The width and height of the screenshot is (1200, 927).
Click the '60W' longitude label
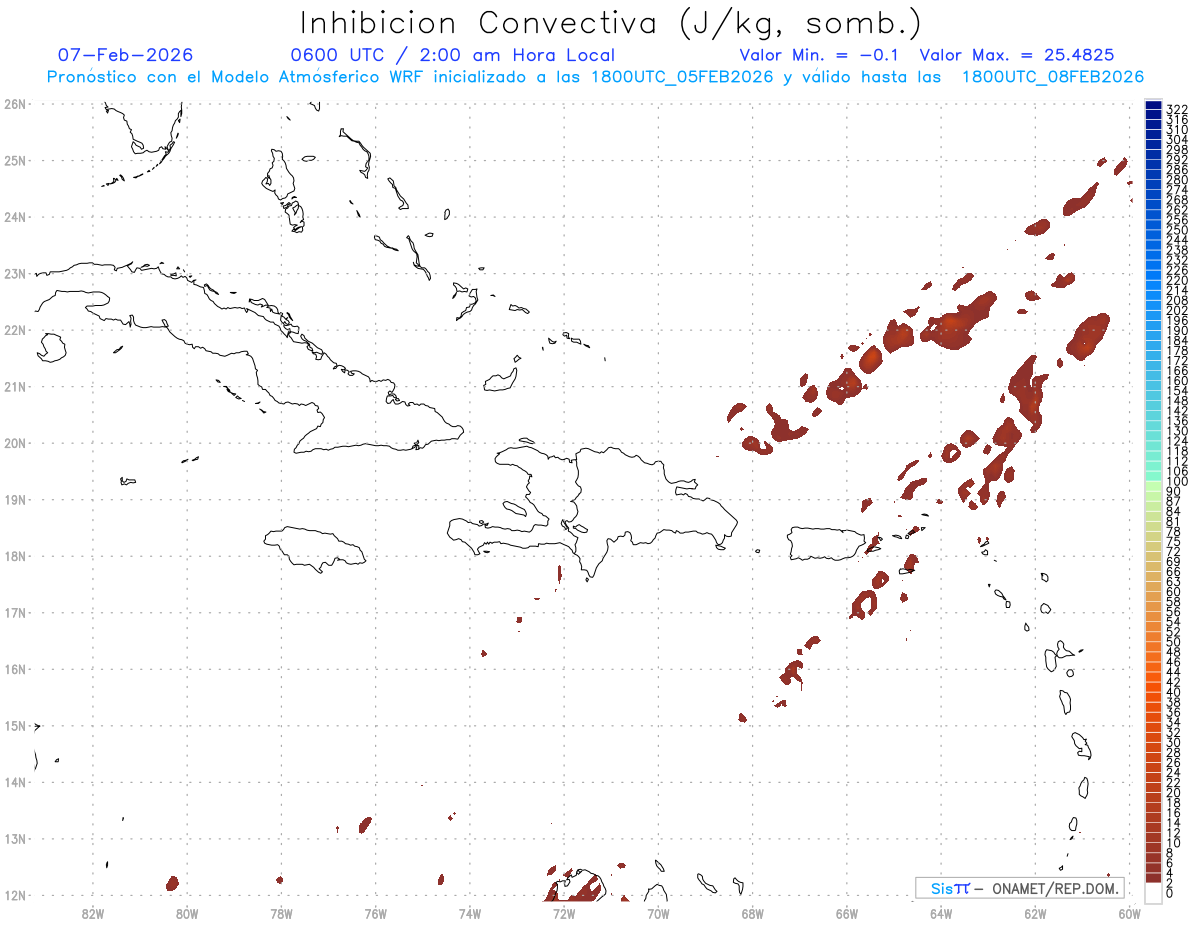pos(1130,913)
